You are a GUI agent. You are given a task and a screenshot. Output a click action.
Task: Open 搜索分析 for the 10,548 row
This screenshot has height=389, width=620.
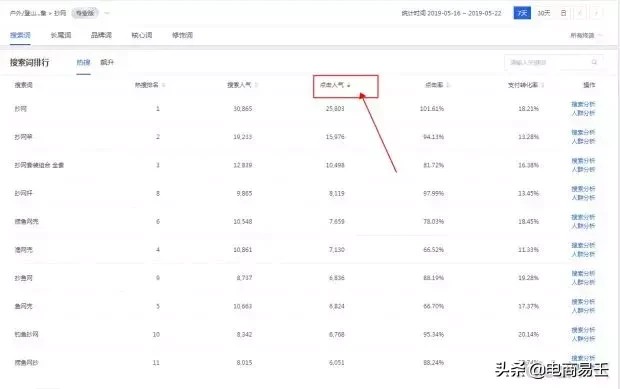point(583,217)
